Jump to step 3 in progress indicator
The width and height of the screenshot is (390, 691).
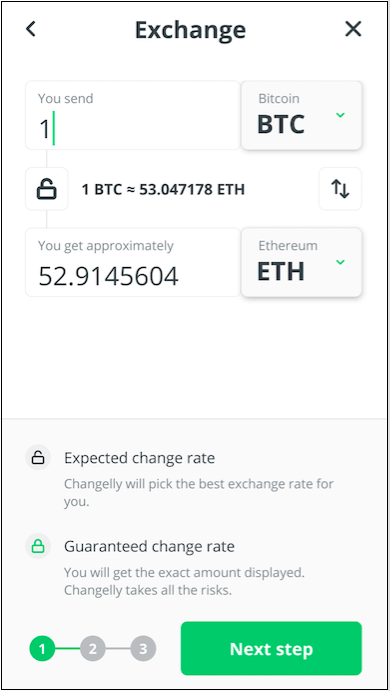click(x=143, y=649)
